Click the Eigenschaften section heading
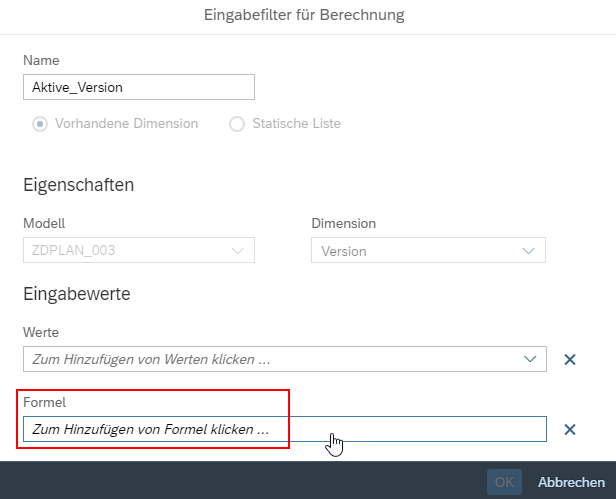Viewport: 616px width, 499px height. click(79, 185)
